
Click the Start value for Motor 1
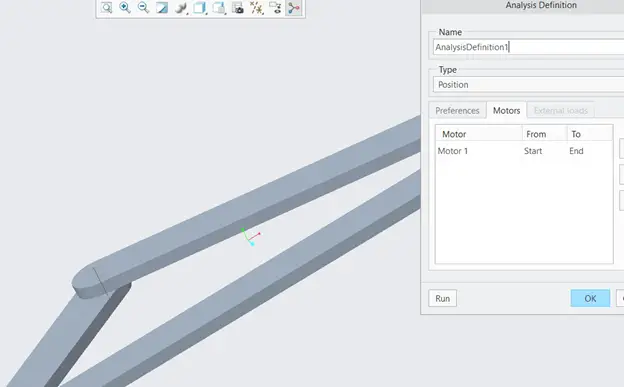pos(533,151)
